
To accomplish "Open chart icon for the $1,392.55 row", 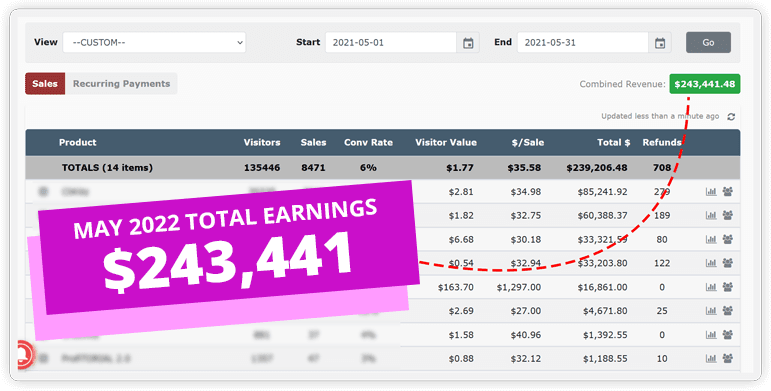I will coord(711,335).
